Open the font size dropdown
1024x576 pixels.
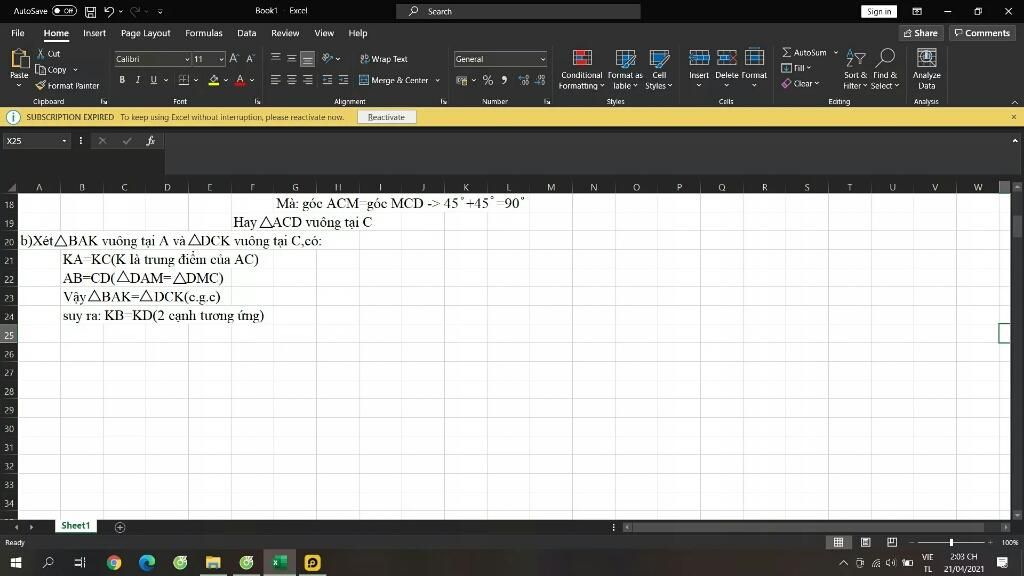pos(221,59)
